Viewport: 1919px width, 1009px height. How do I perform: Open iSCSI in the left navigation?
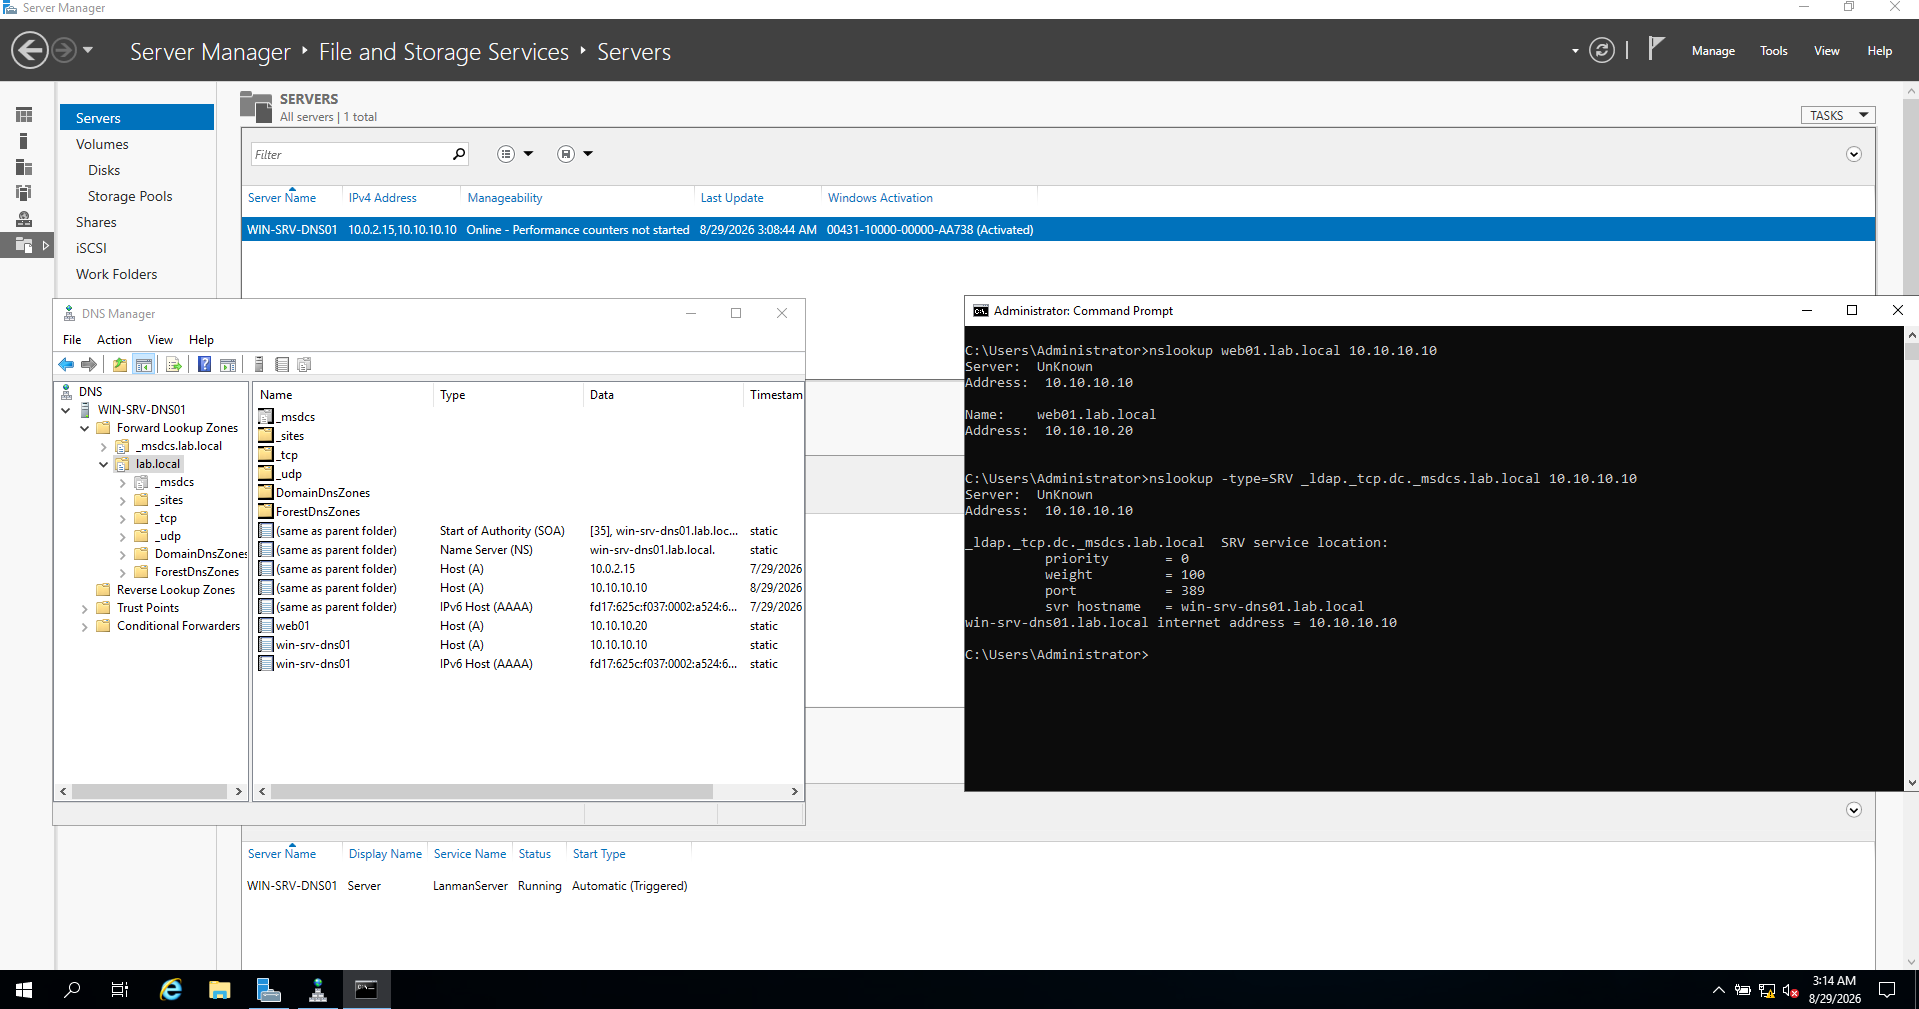91,248
